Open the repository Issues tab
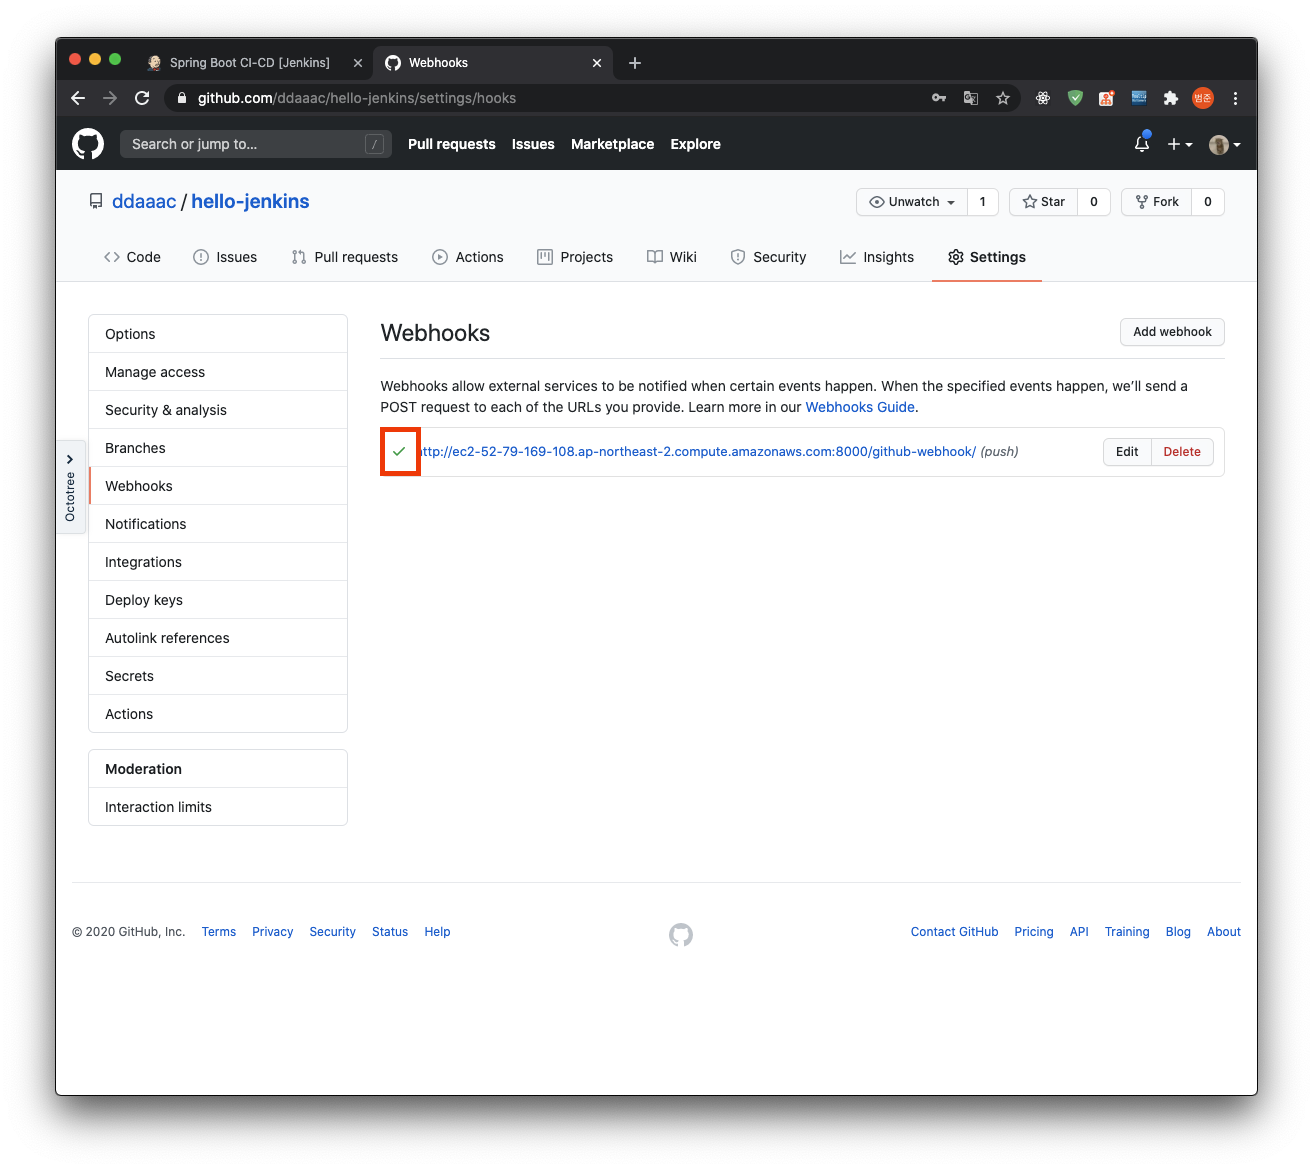Viewport: 1313px width, 1169px height. click(225, 257)
